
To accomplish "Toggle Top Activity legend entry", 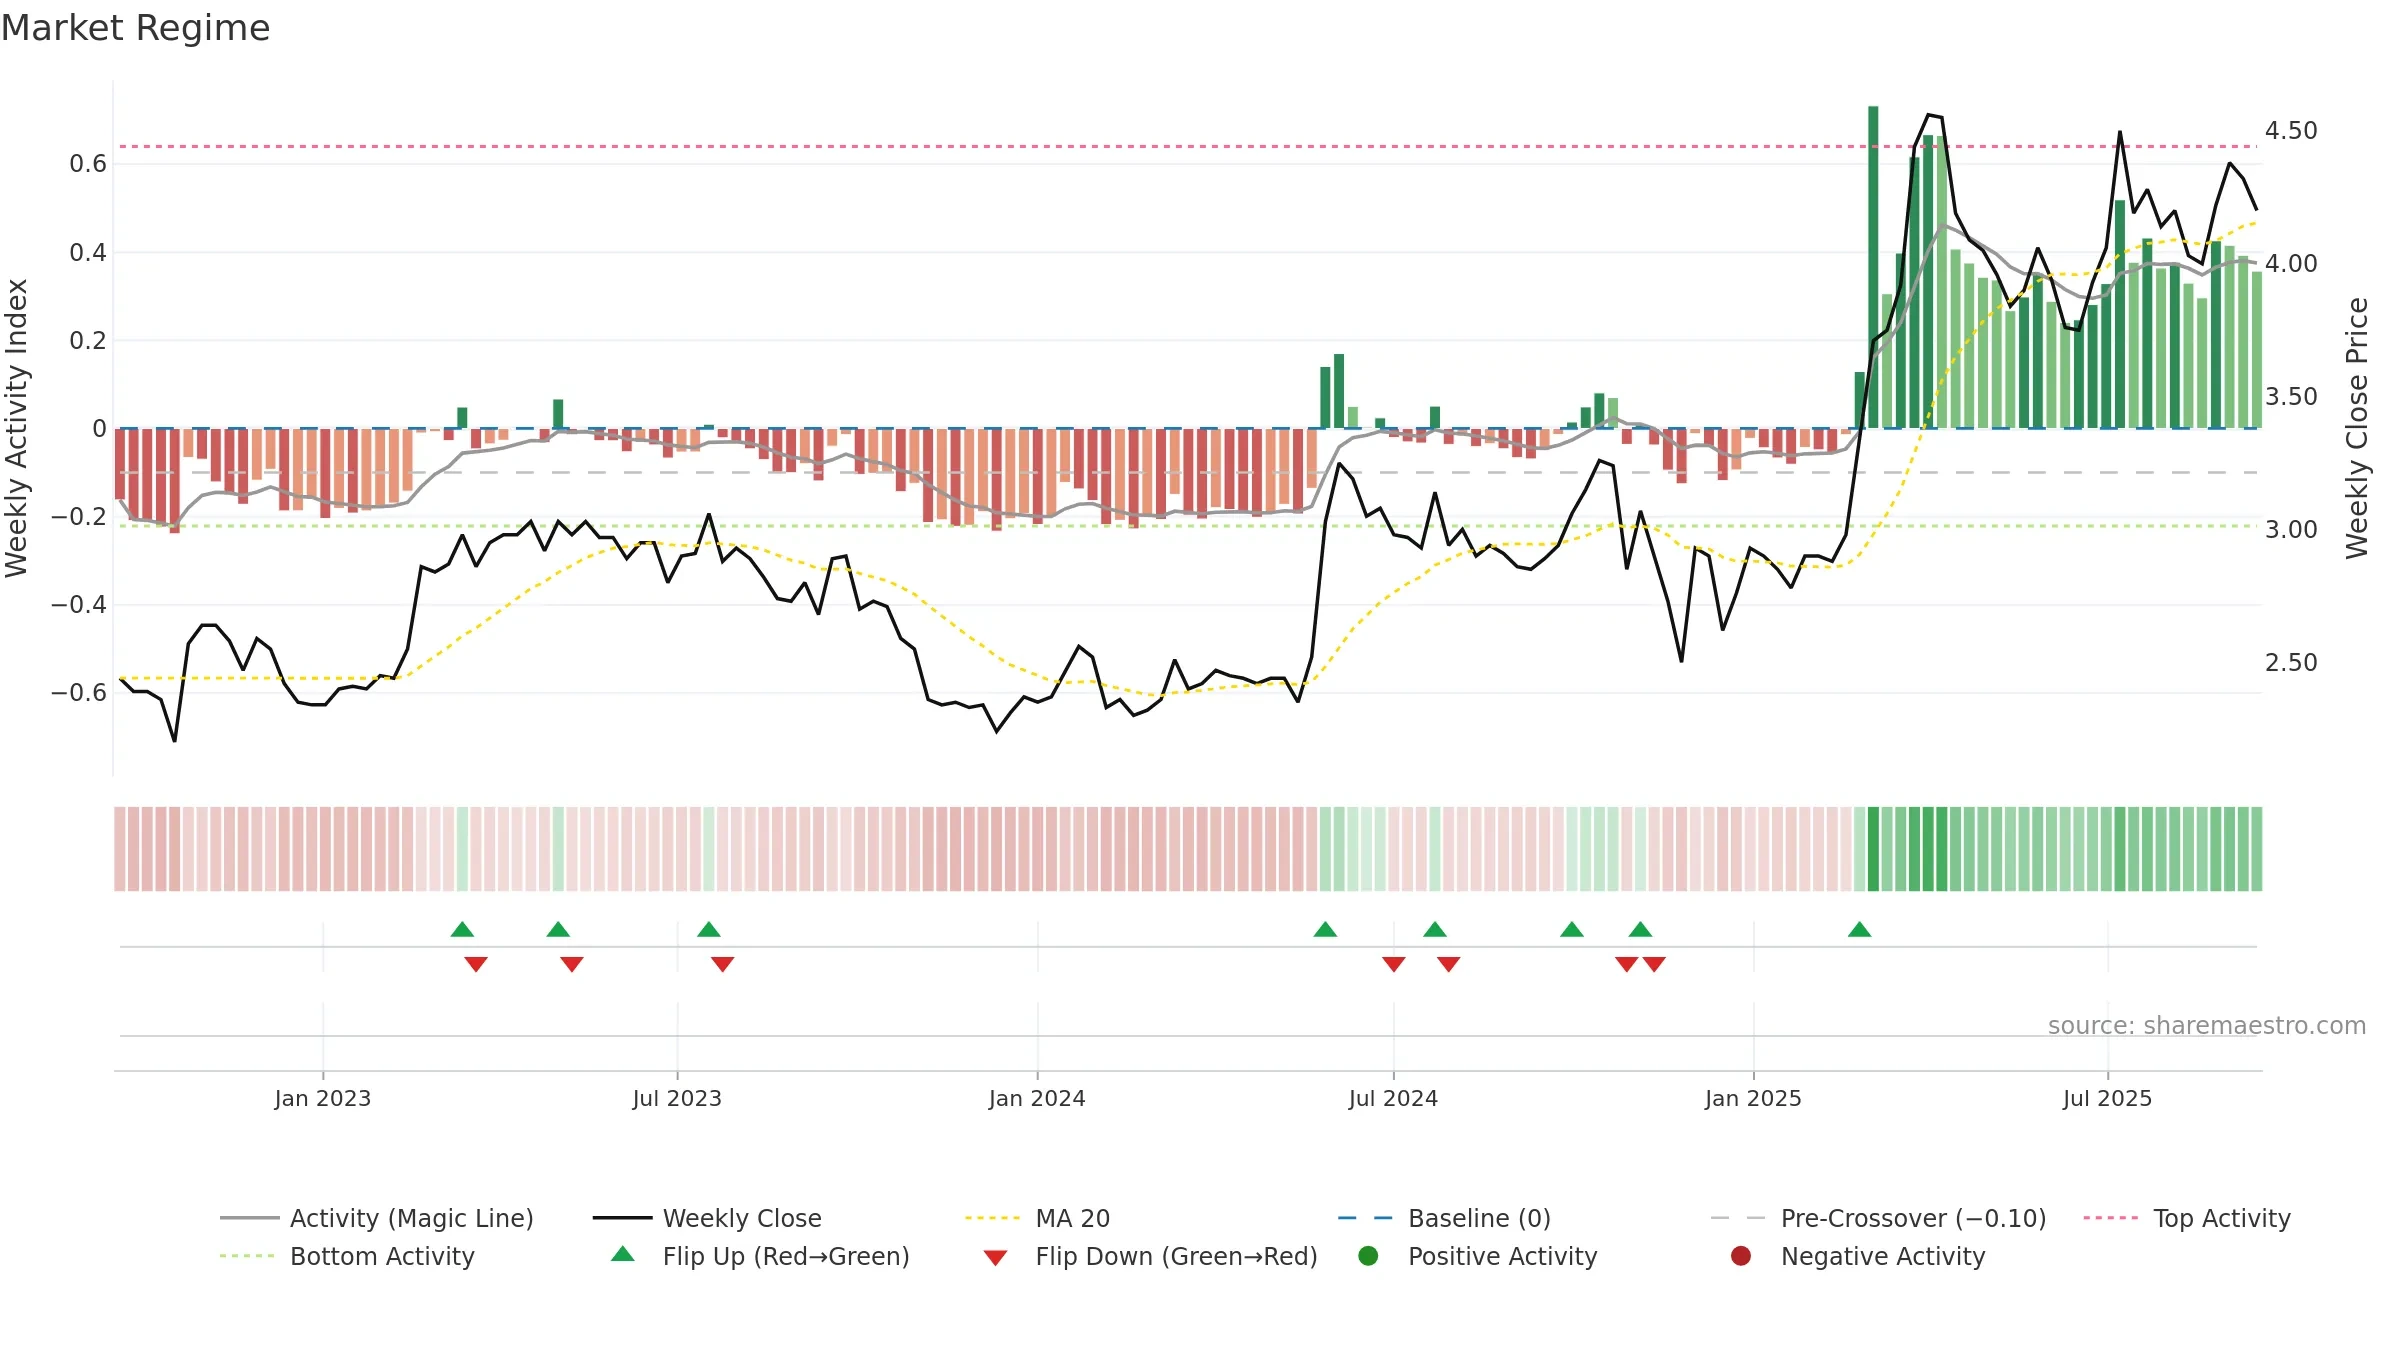I will tap(2186, 1218).
